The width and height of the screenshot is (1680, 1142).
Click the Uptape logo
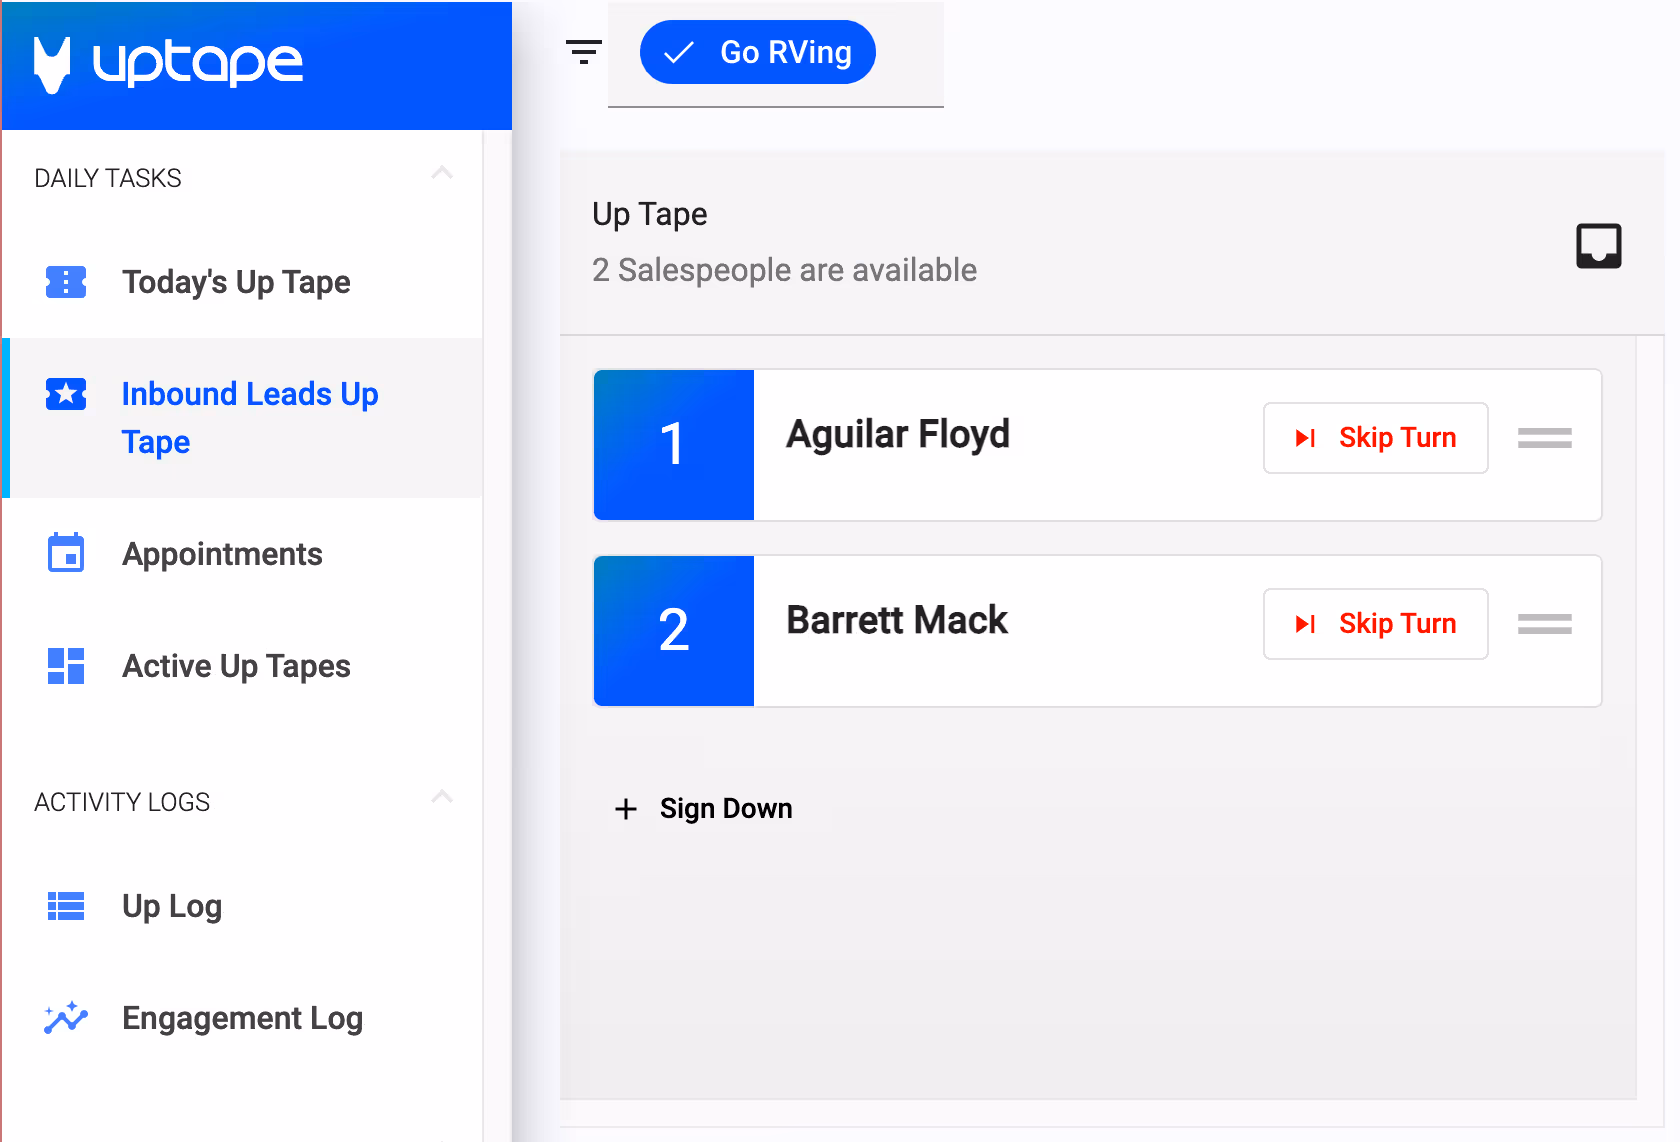[168, 64]
